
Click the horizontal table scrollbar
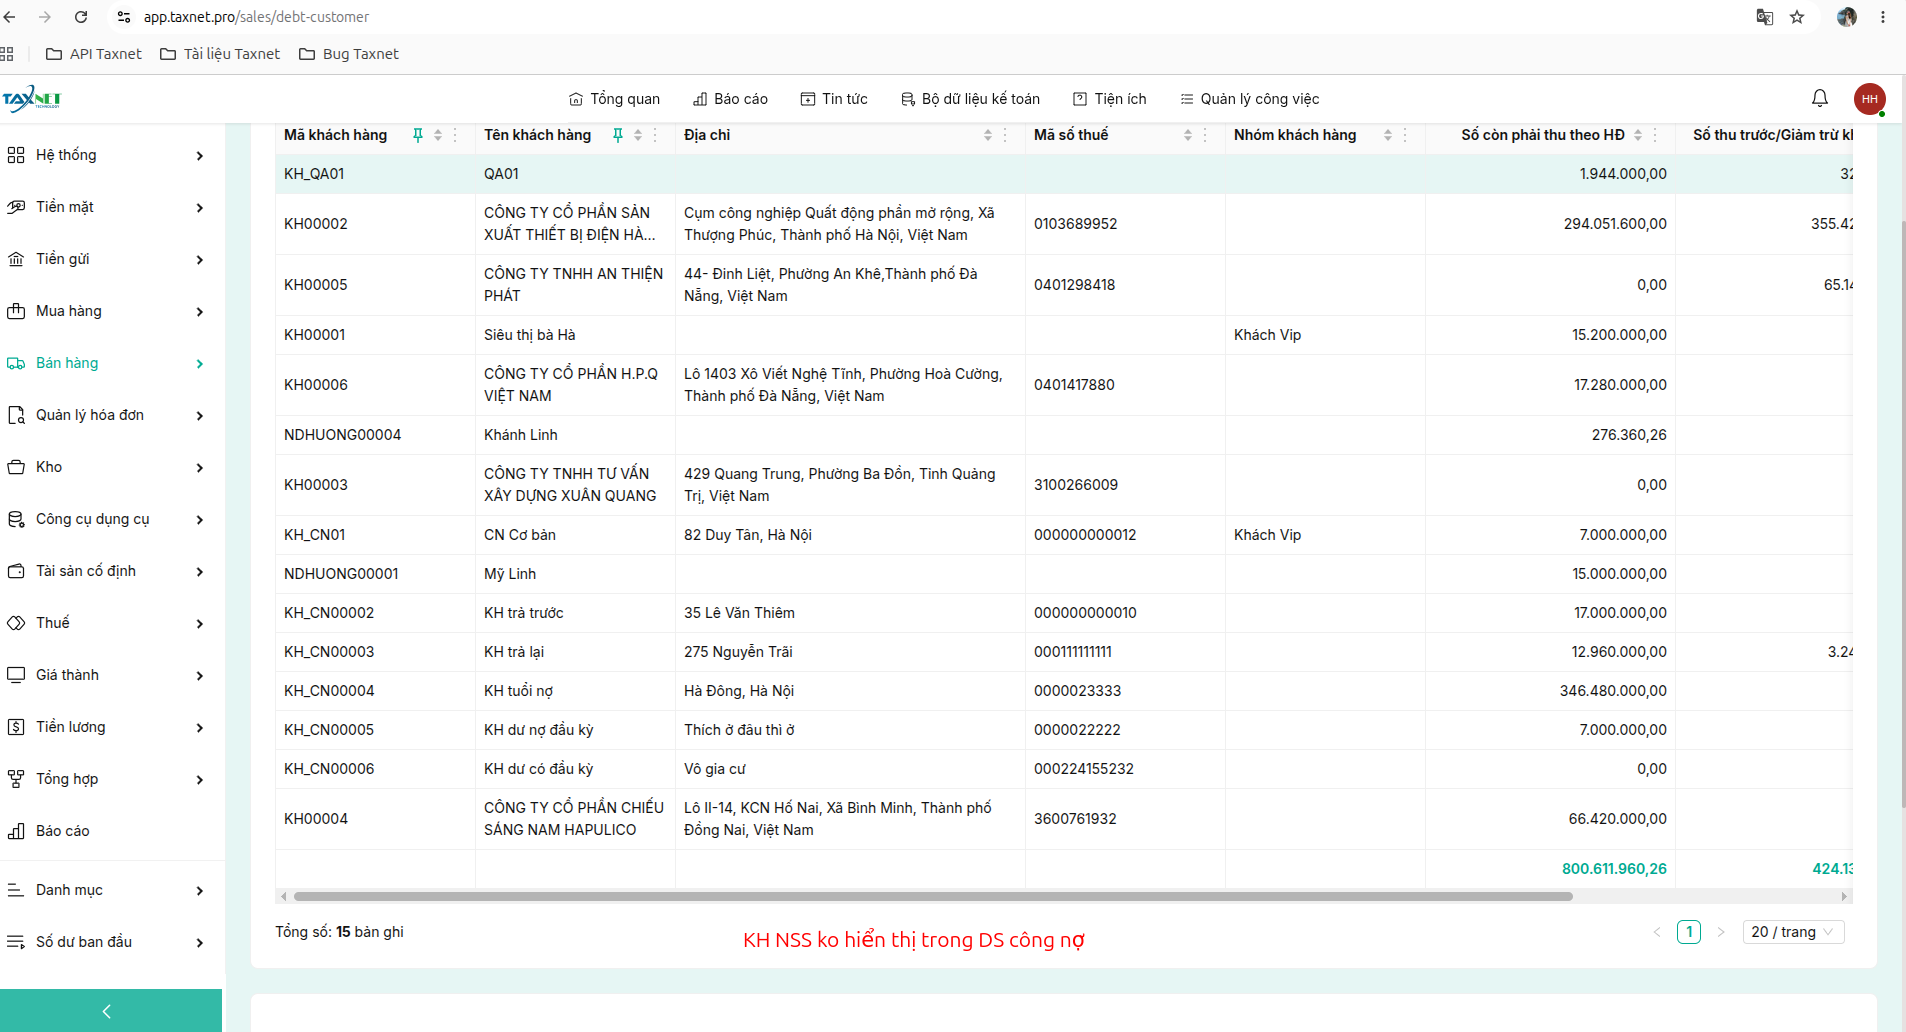click(932, 897)
